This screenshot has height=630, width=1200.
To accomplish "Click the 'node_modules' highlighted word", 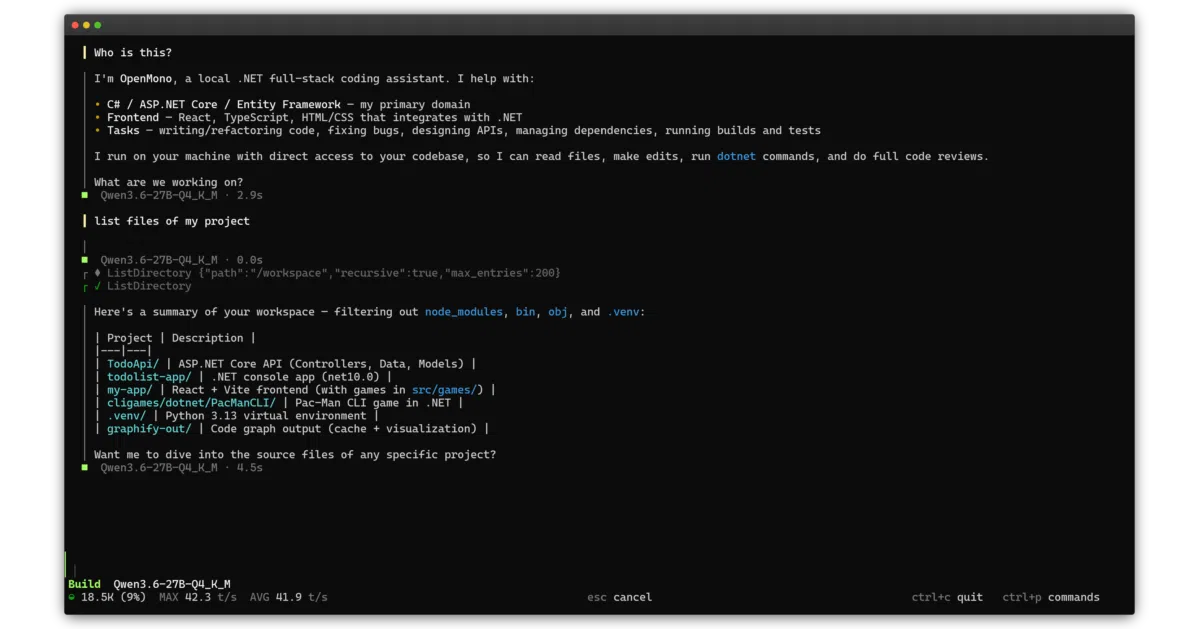I will pos(464,312).
